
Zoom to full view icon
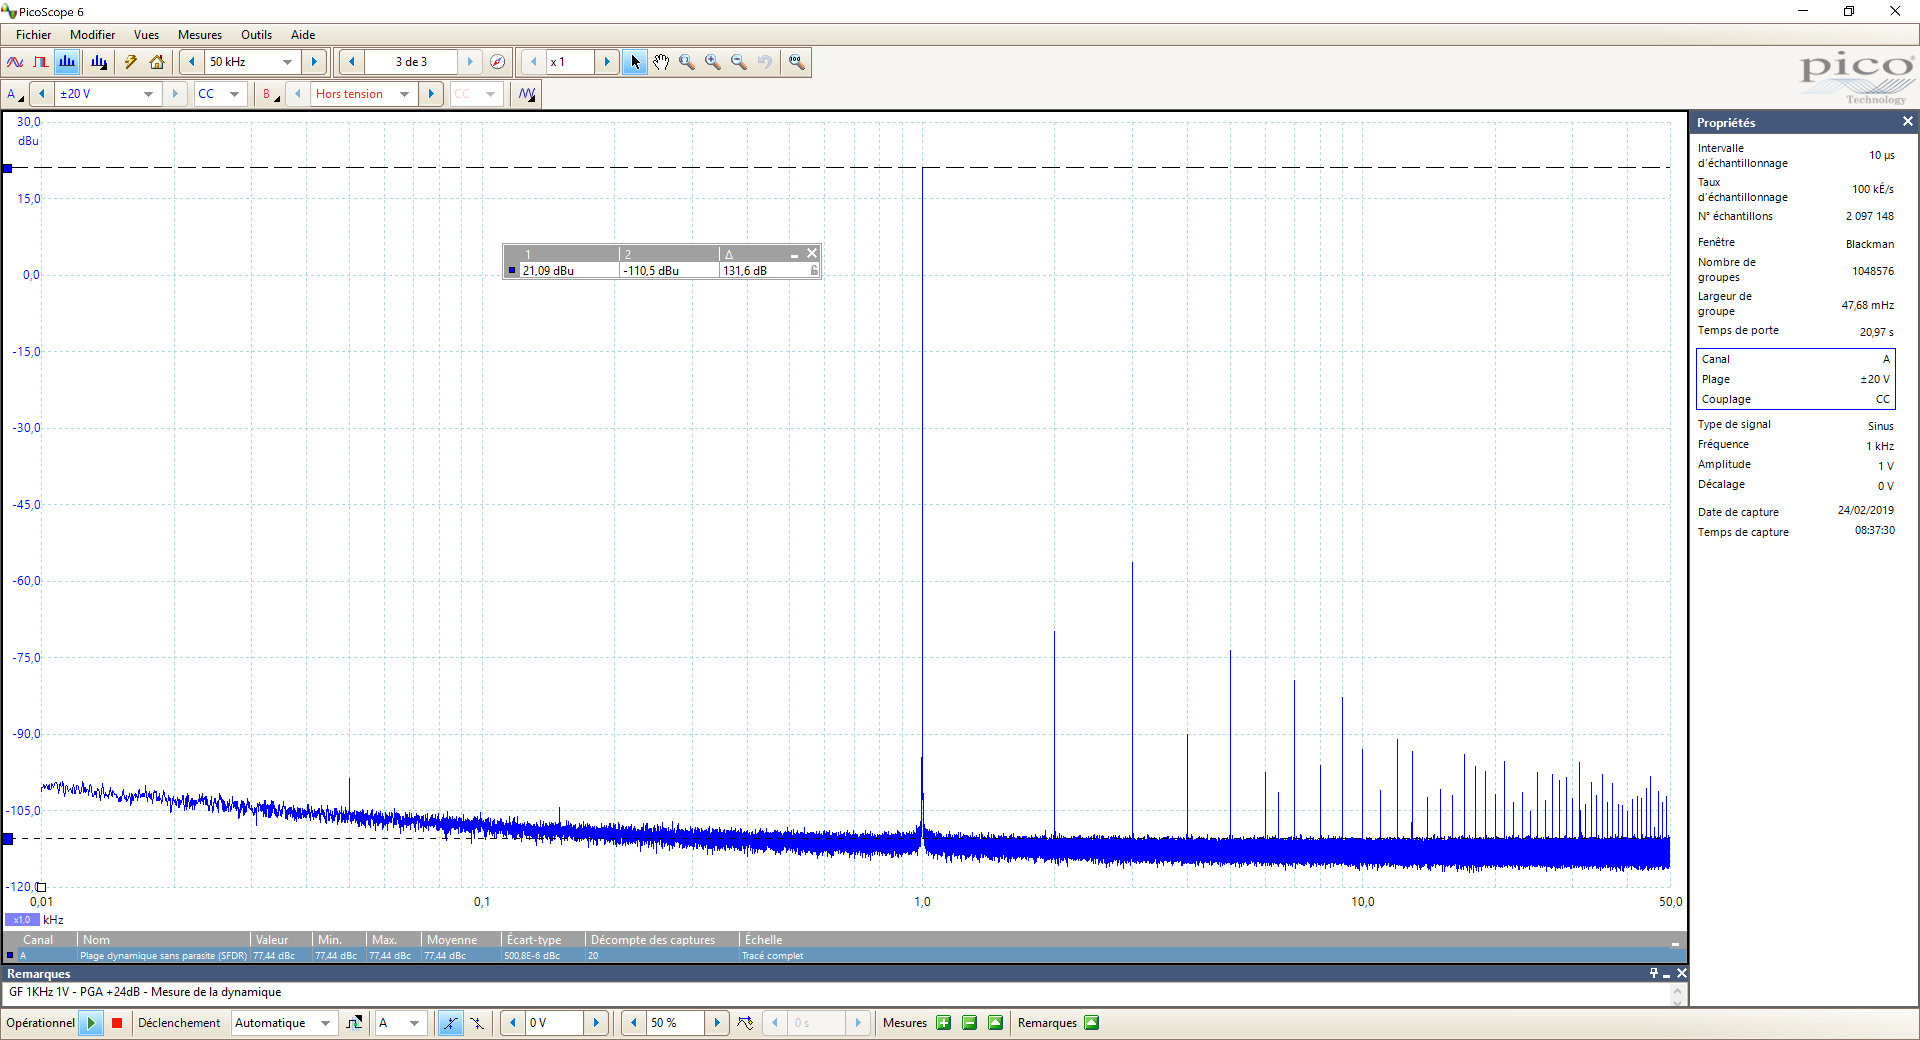tap(796, 62)
